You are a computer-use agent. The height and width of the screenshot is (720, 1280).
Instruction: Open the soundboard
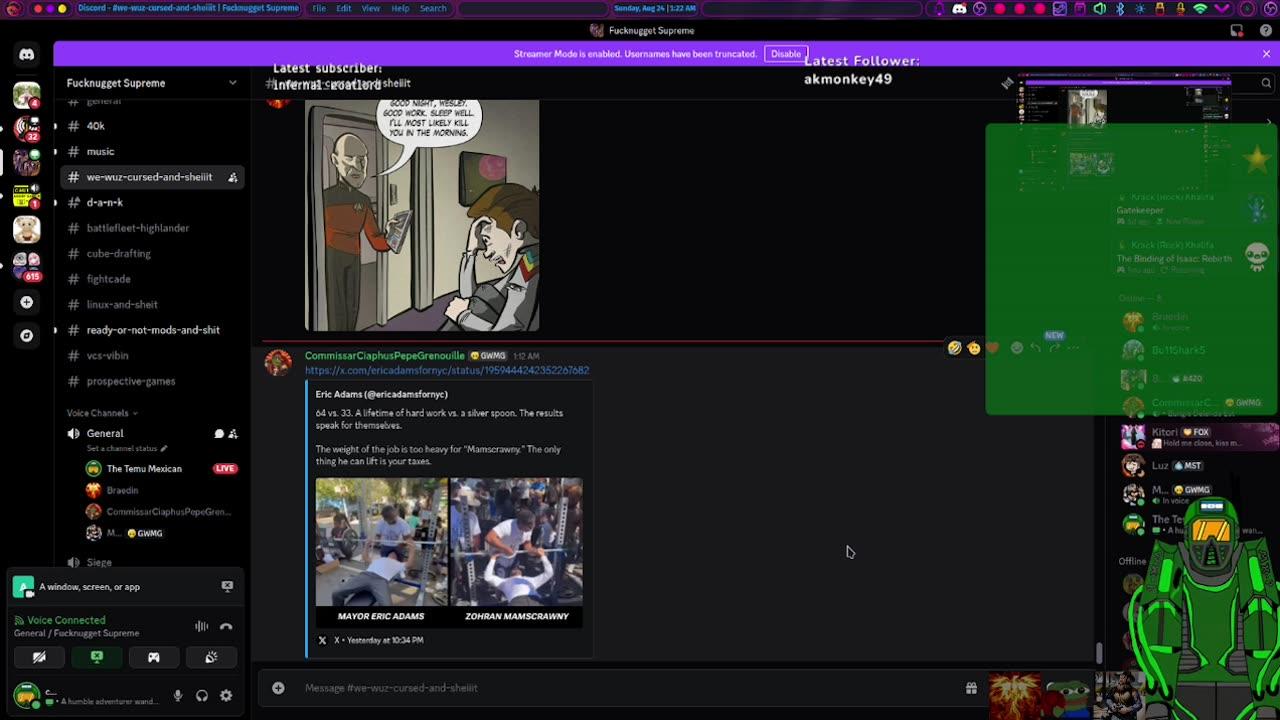point(211,657)
